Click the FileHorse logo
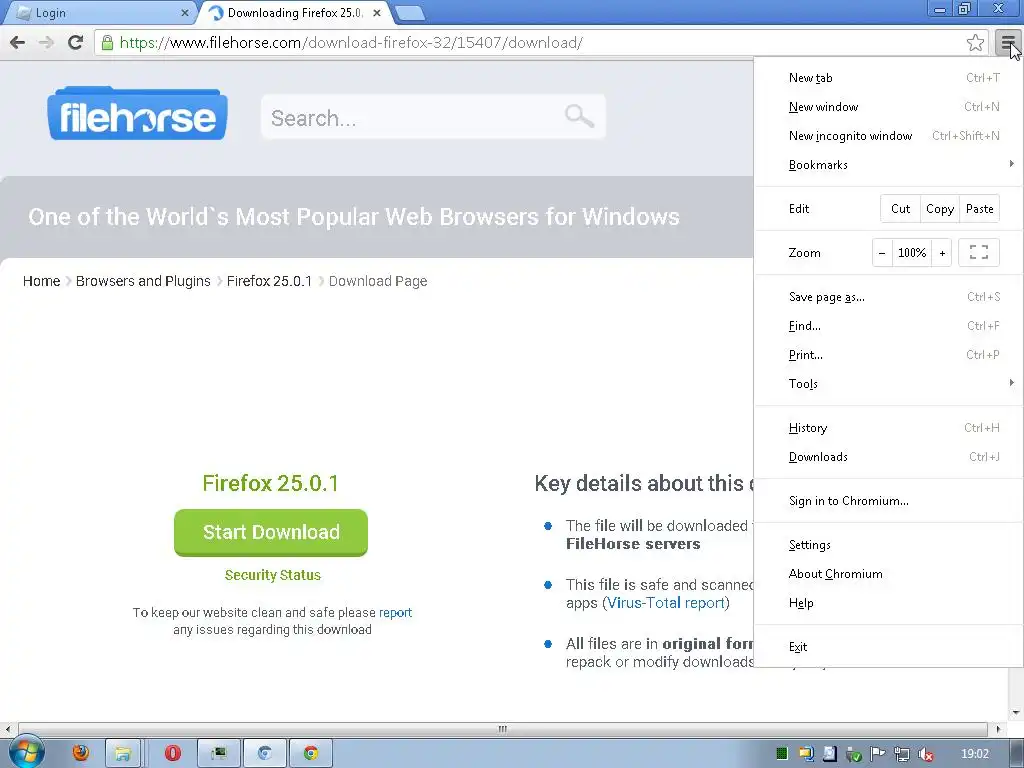Screen dimensions: 1024x768 point(137,114)
